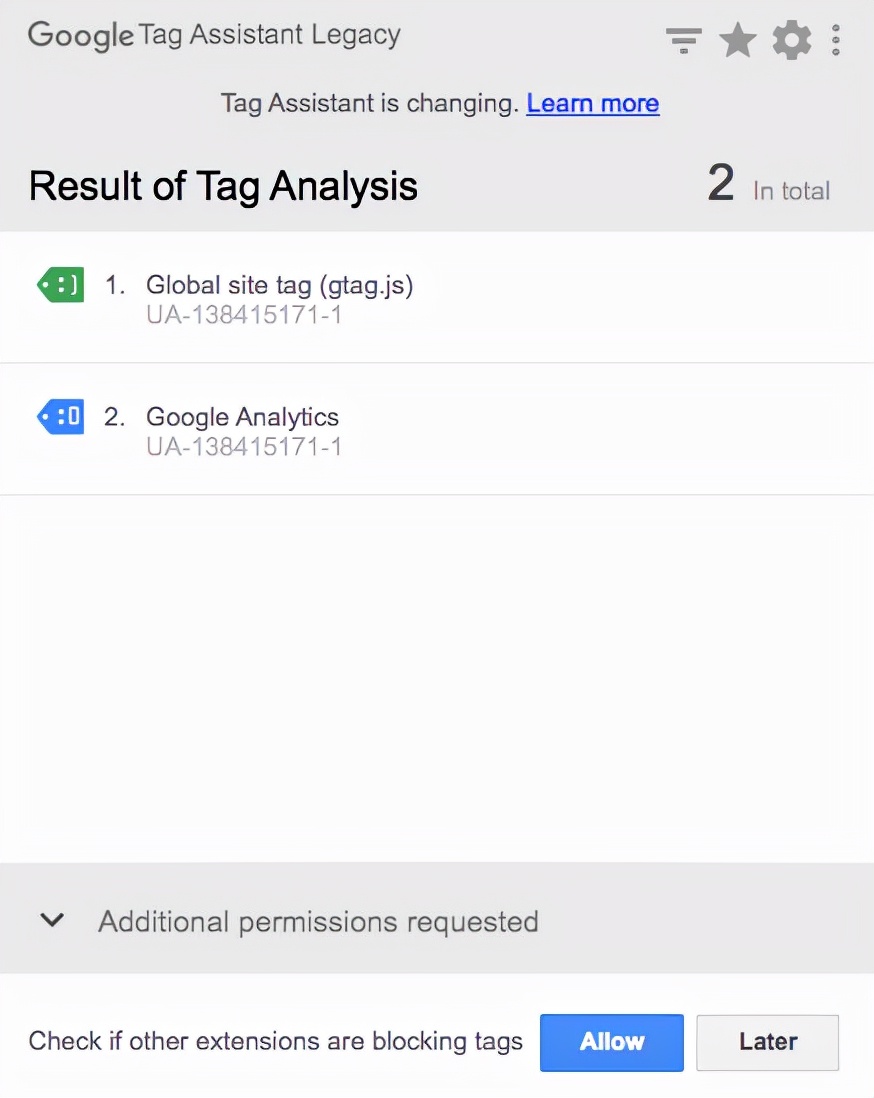Click the Result of Tag Analysis heading
The width and height of the screenshot is (874, 1098).
click(x=223, y=186)
